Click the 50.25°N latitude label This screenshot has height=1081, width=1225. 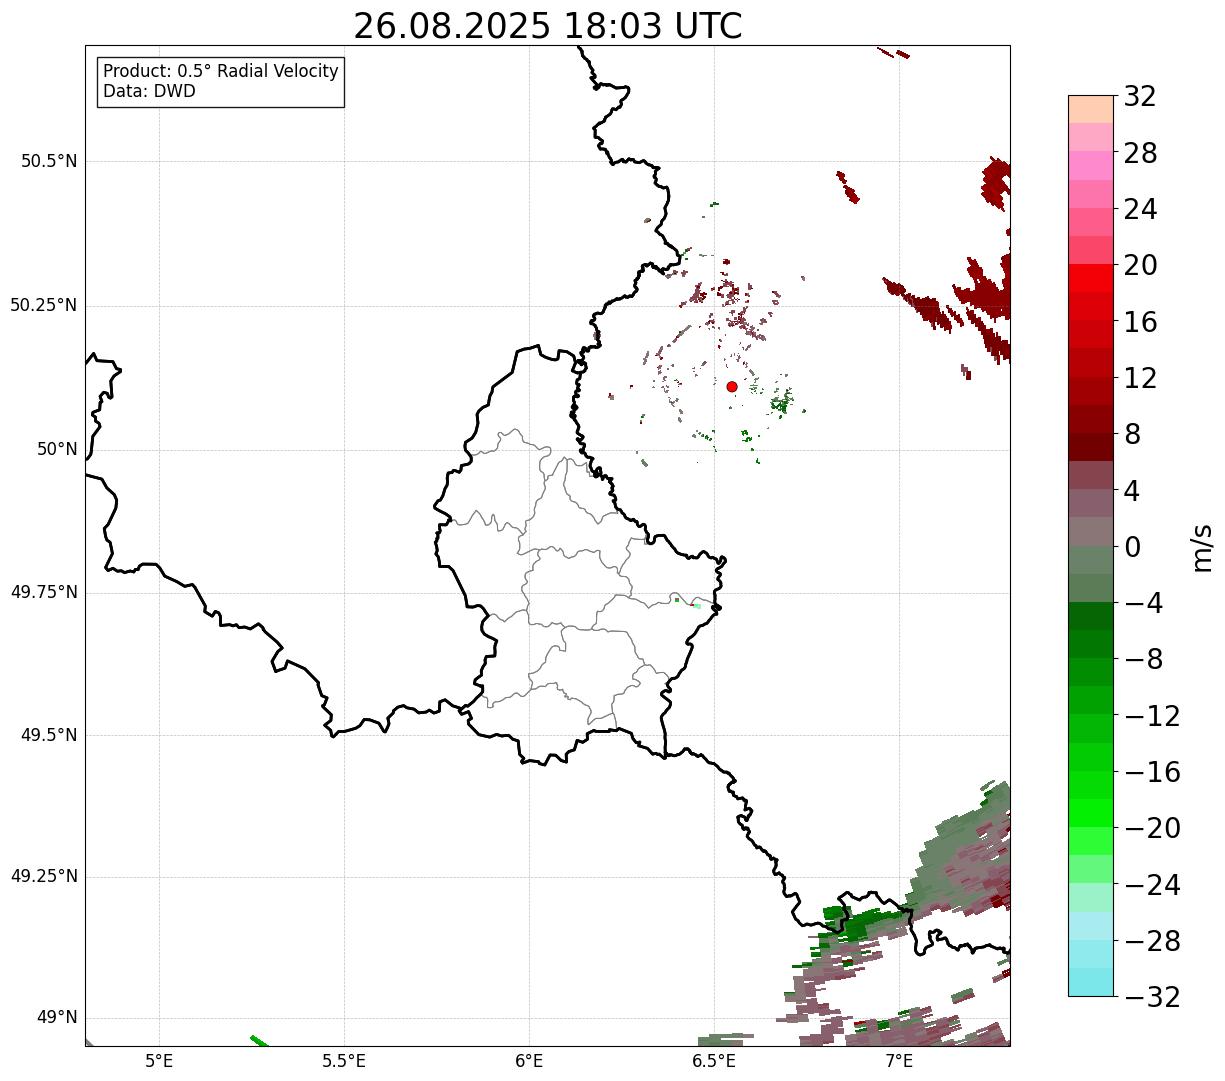point(44,305)
